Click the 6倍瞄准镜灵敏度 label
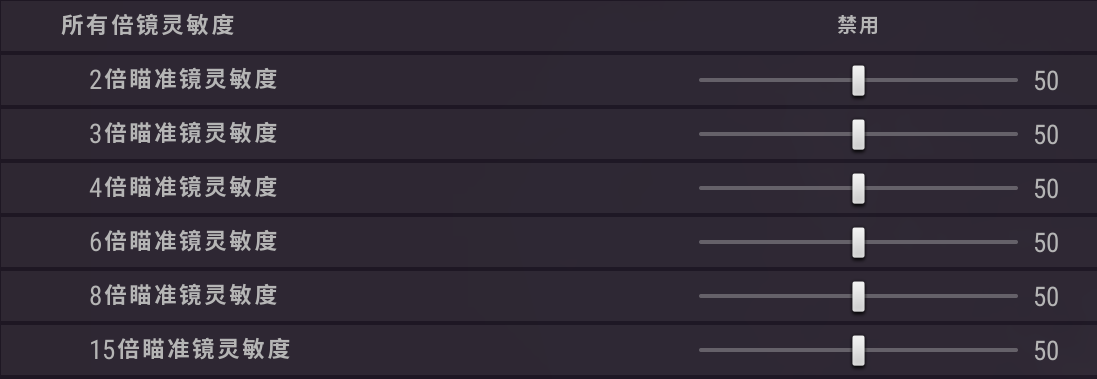Viewport: 1097px width, 379px height. (183, 241)
